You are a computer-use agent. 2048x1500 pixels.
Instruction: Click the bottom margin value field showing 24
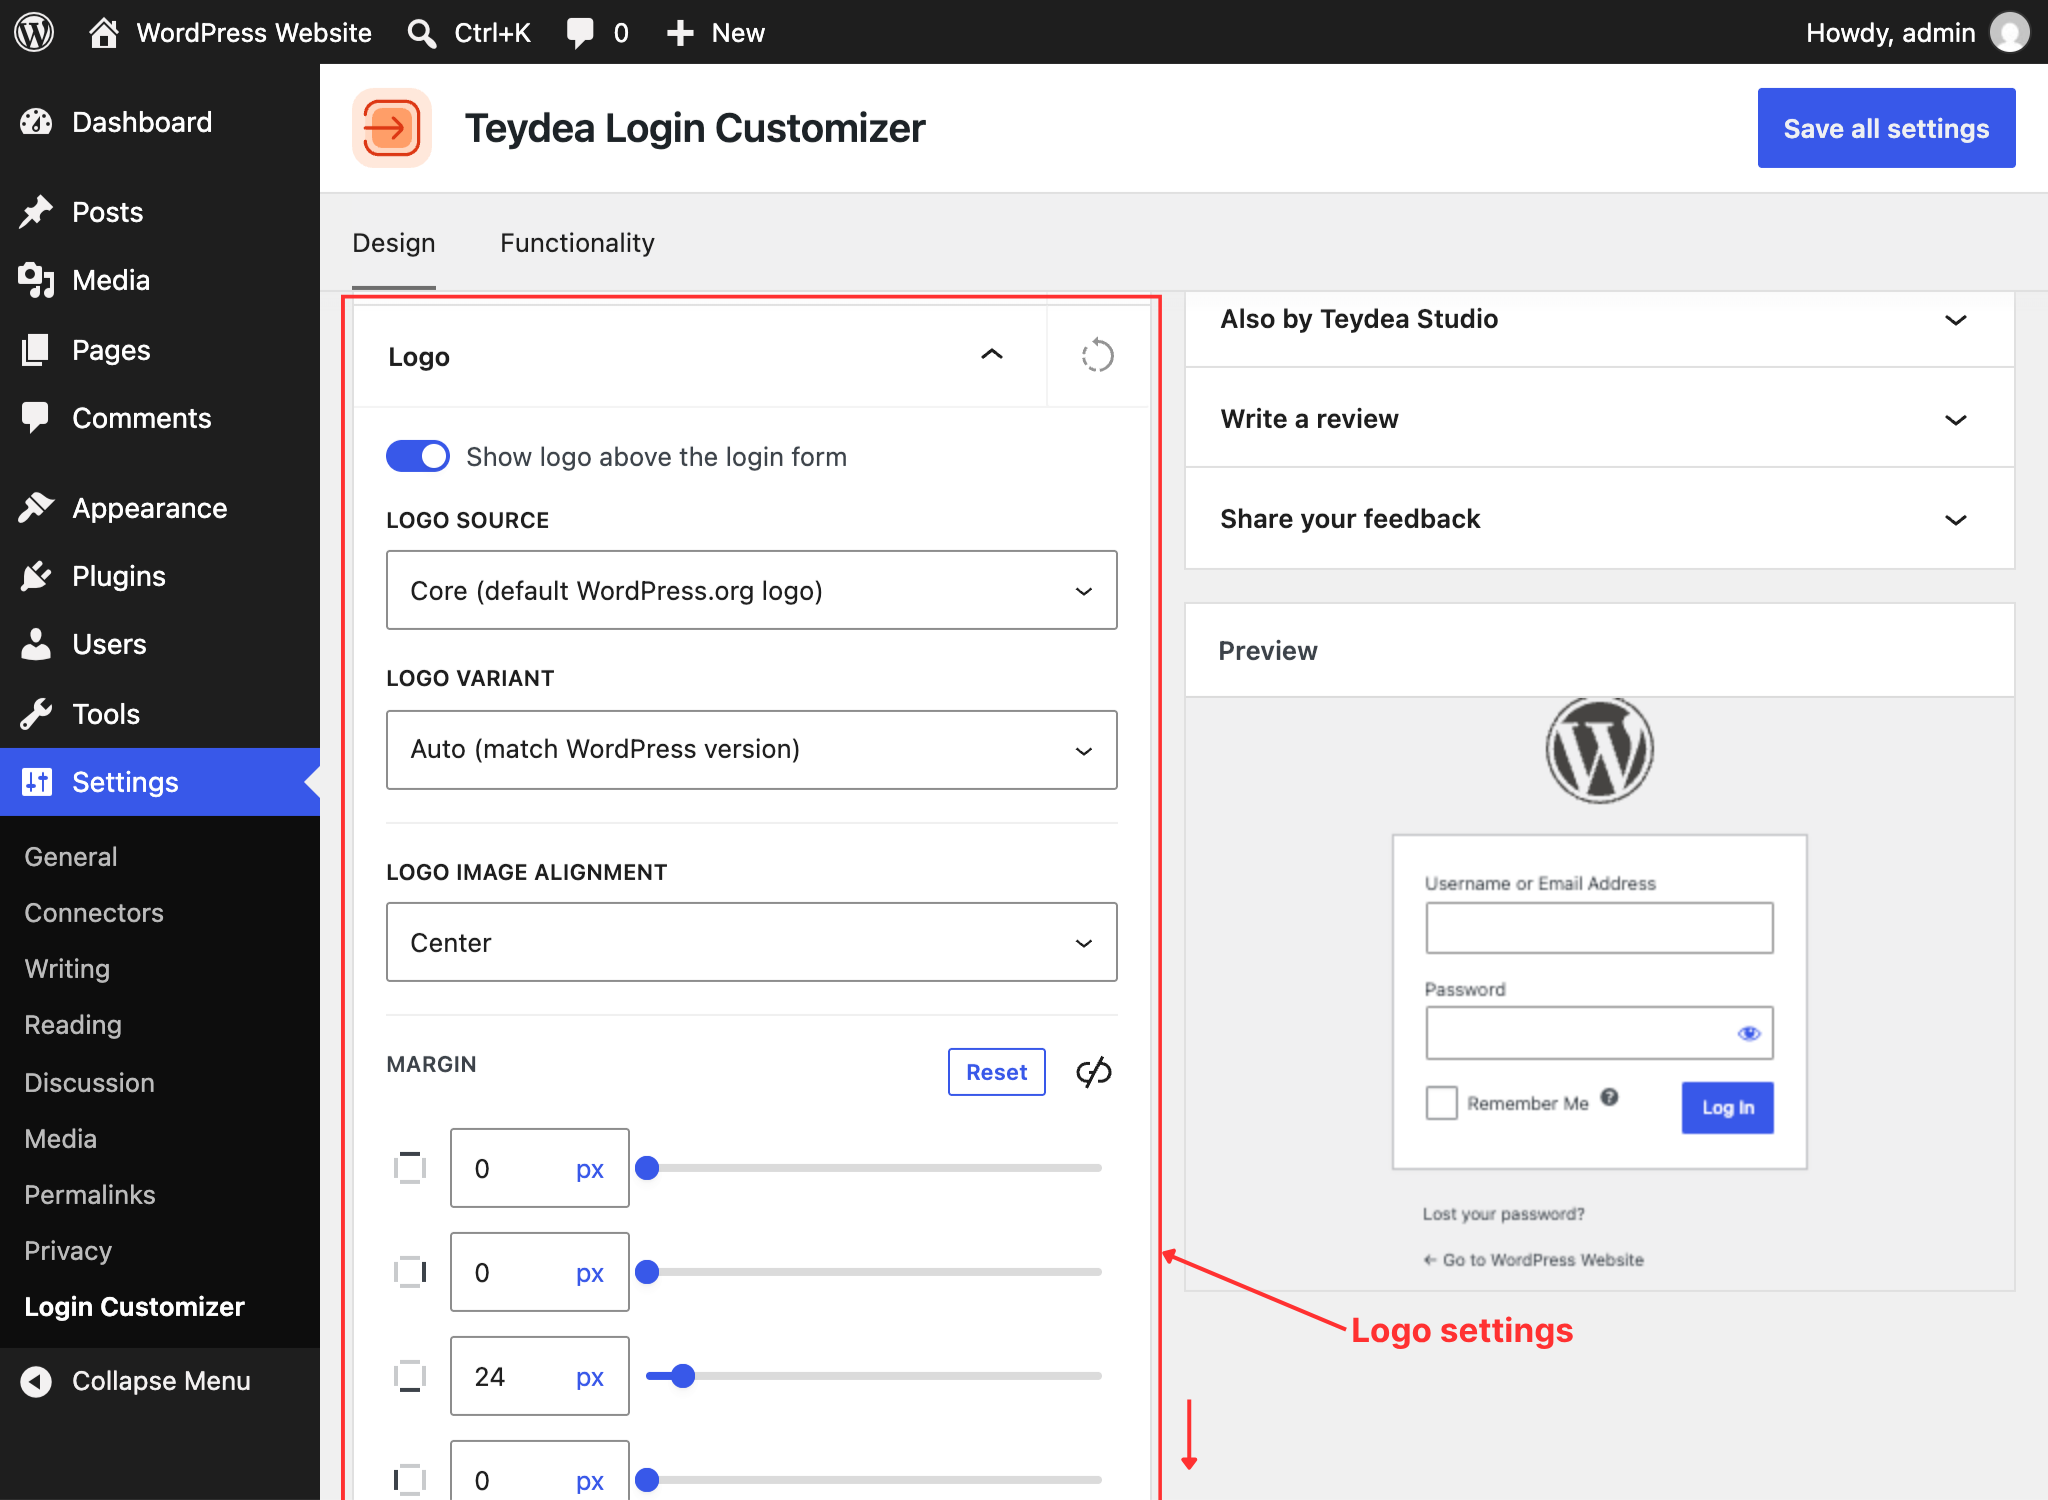click(x=540, y=1376)
